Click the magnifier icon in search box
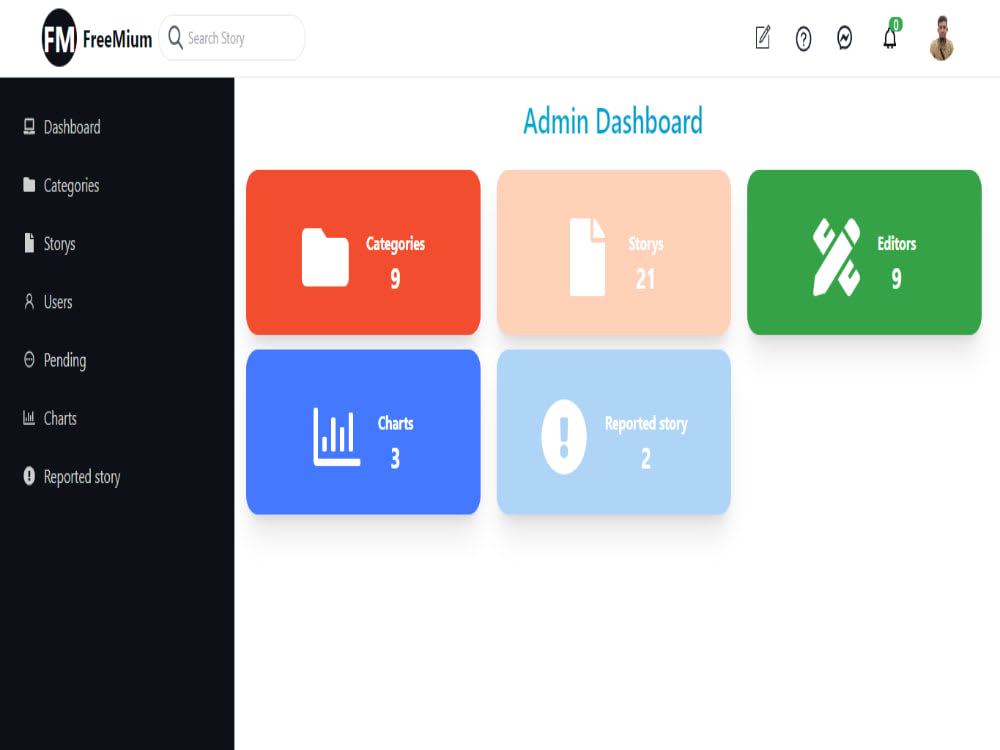 click(x=175, y=38)
